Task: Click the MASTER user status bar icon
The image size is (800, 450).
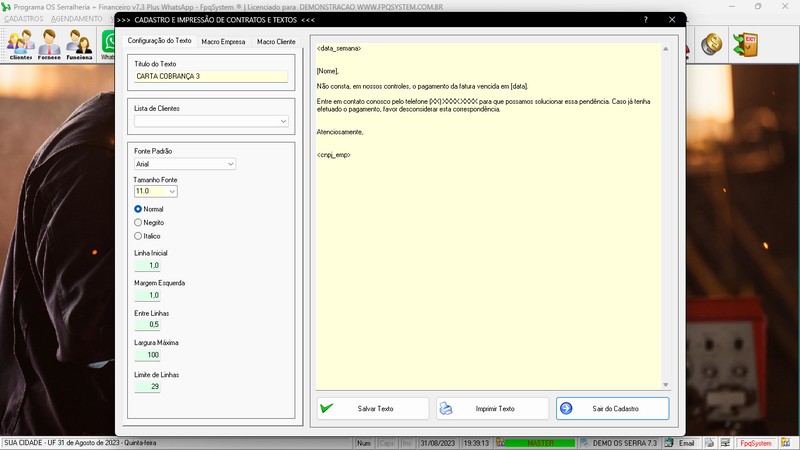Action: tap(501, 443)
